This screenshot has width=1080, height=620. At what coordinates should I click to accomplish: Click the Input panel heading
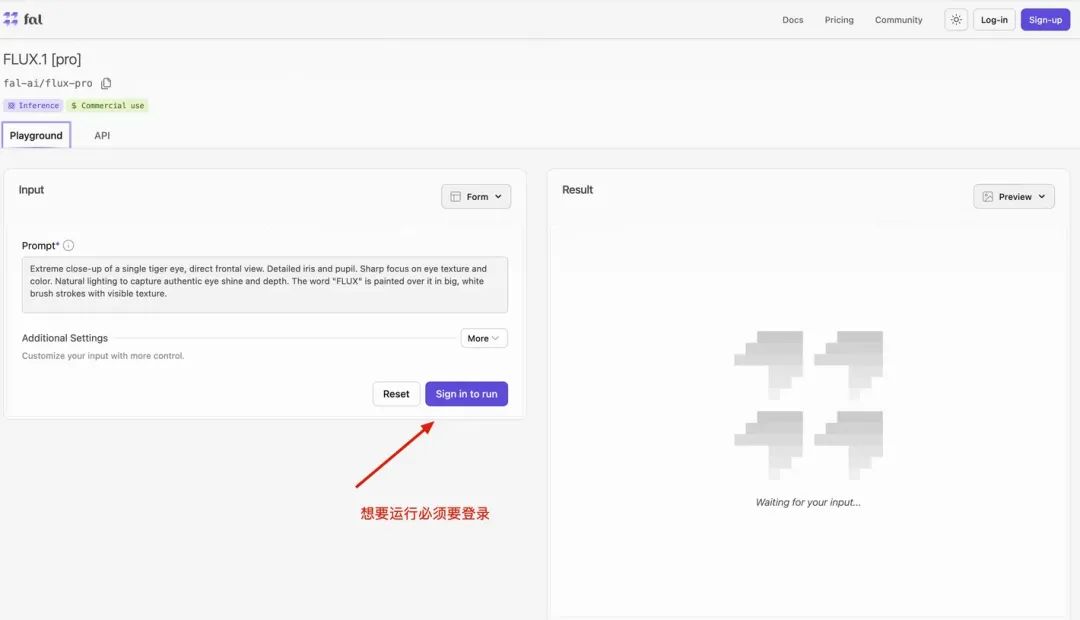click(x=31, y=189)
